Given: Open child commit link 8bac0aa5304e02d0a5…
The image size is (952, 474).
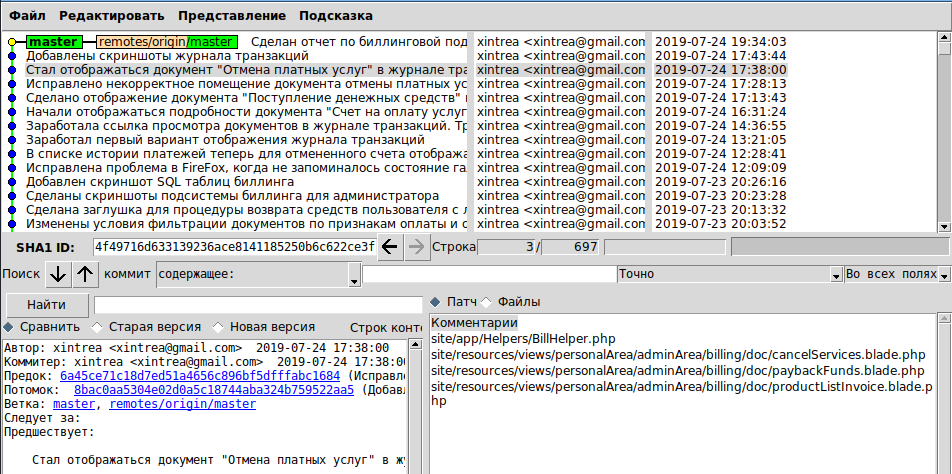Looking at the screenshot, I should tap(214, 390).
